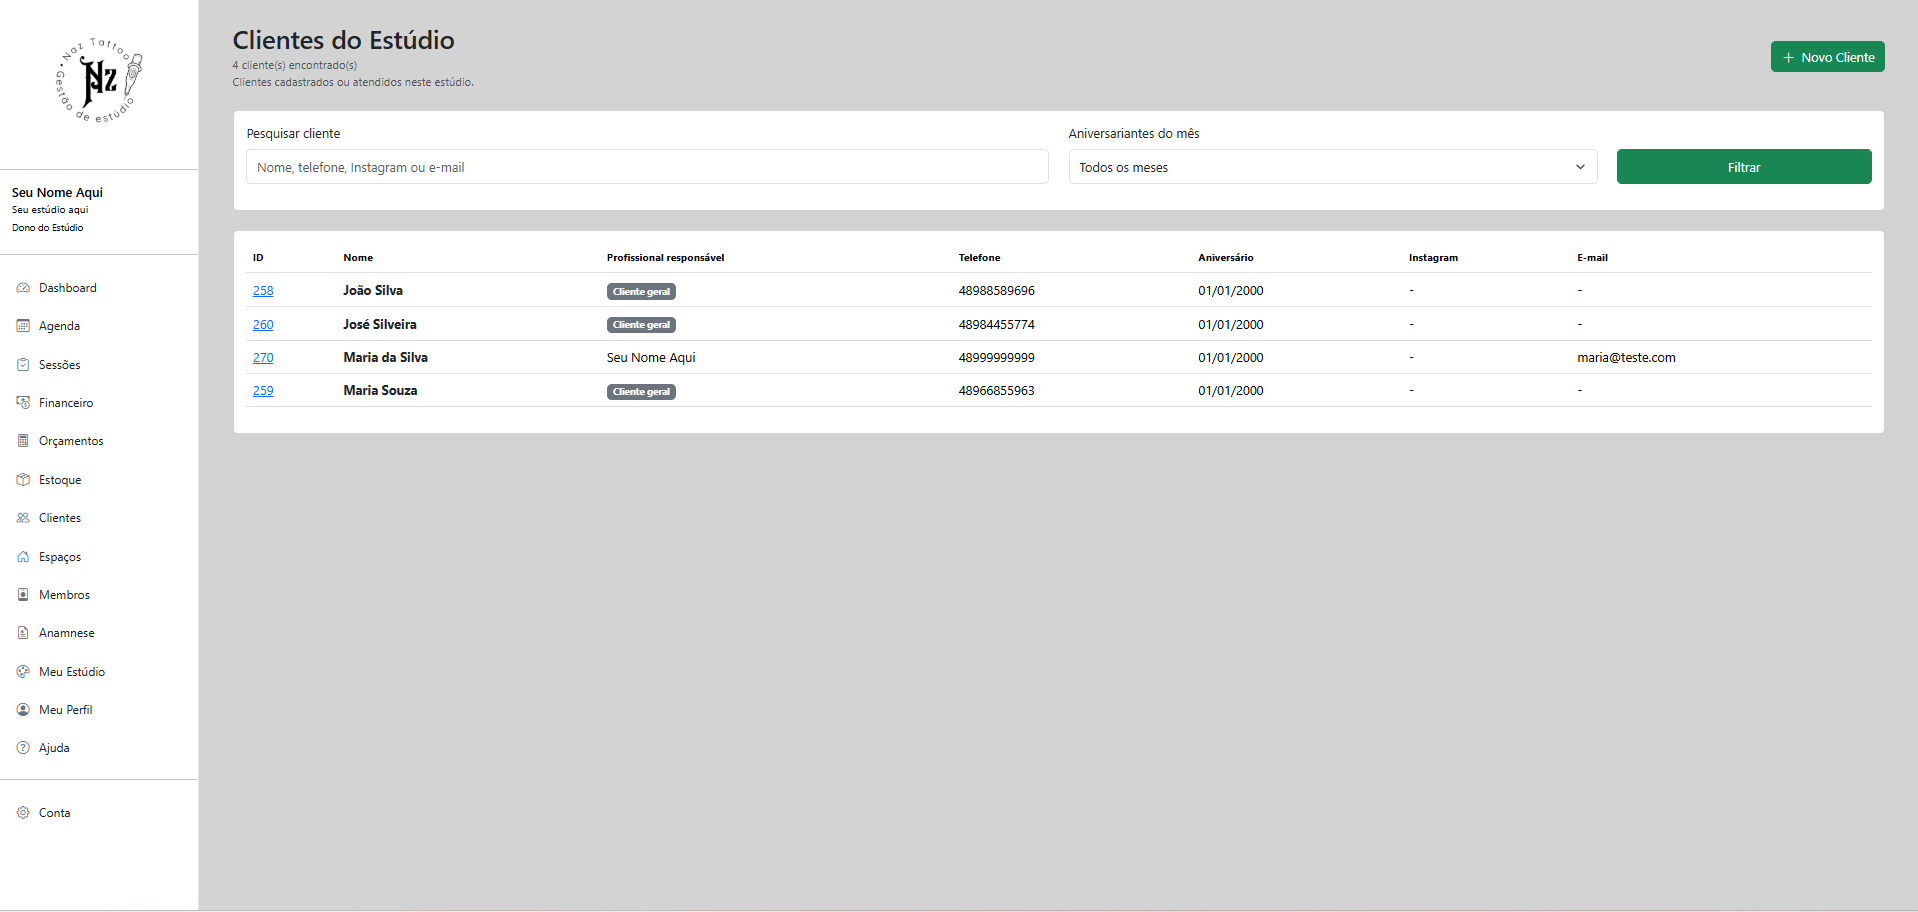Open the Financeiro menu entry
The width and height of the screenshot is (1918, 912).
tap(66, 403)
